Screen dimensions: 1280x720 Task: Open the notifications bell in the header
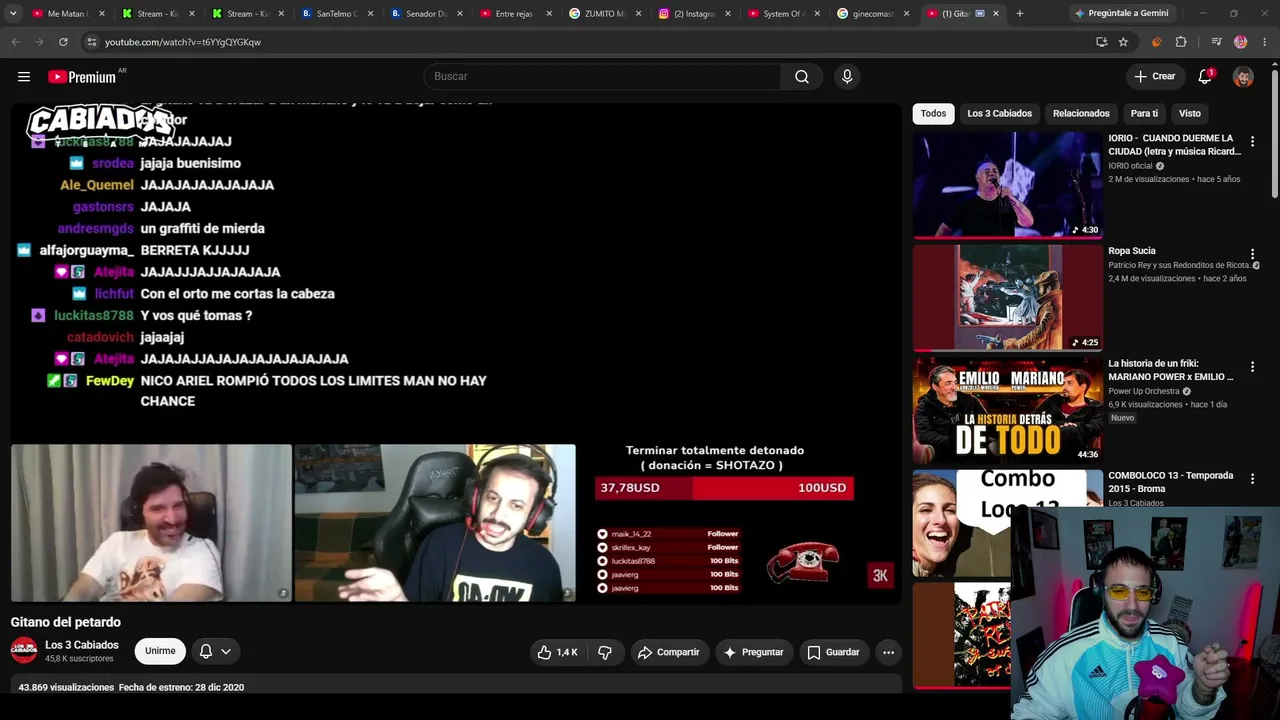(x=1205, y=77)
